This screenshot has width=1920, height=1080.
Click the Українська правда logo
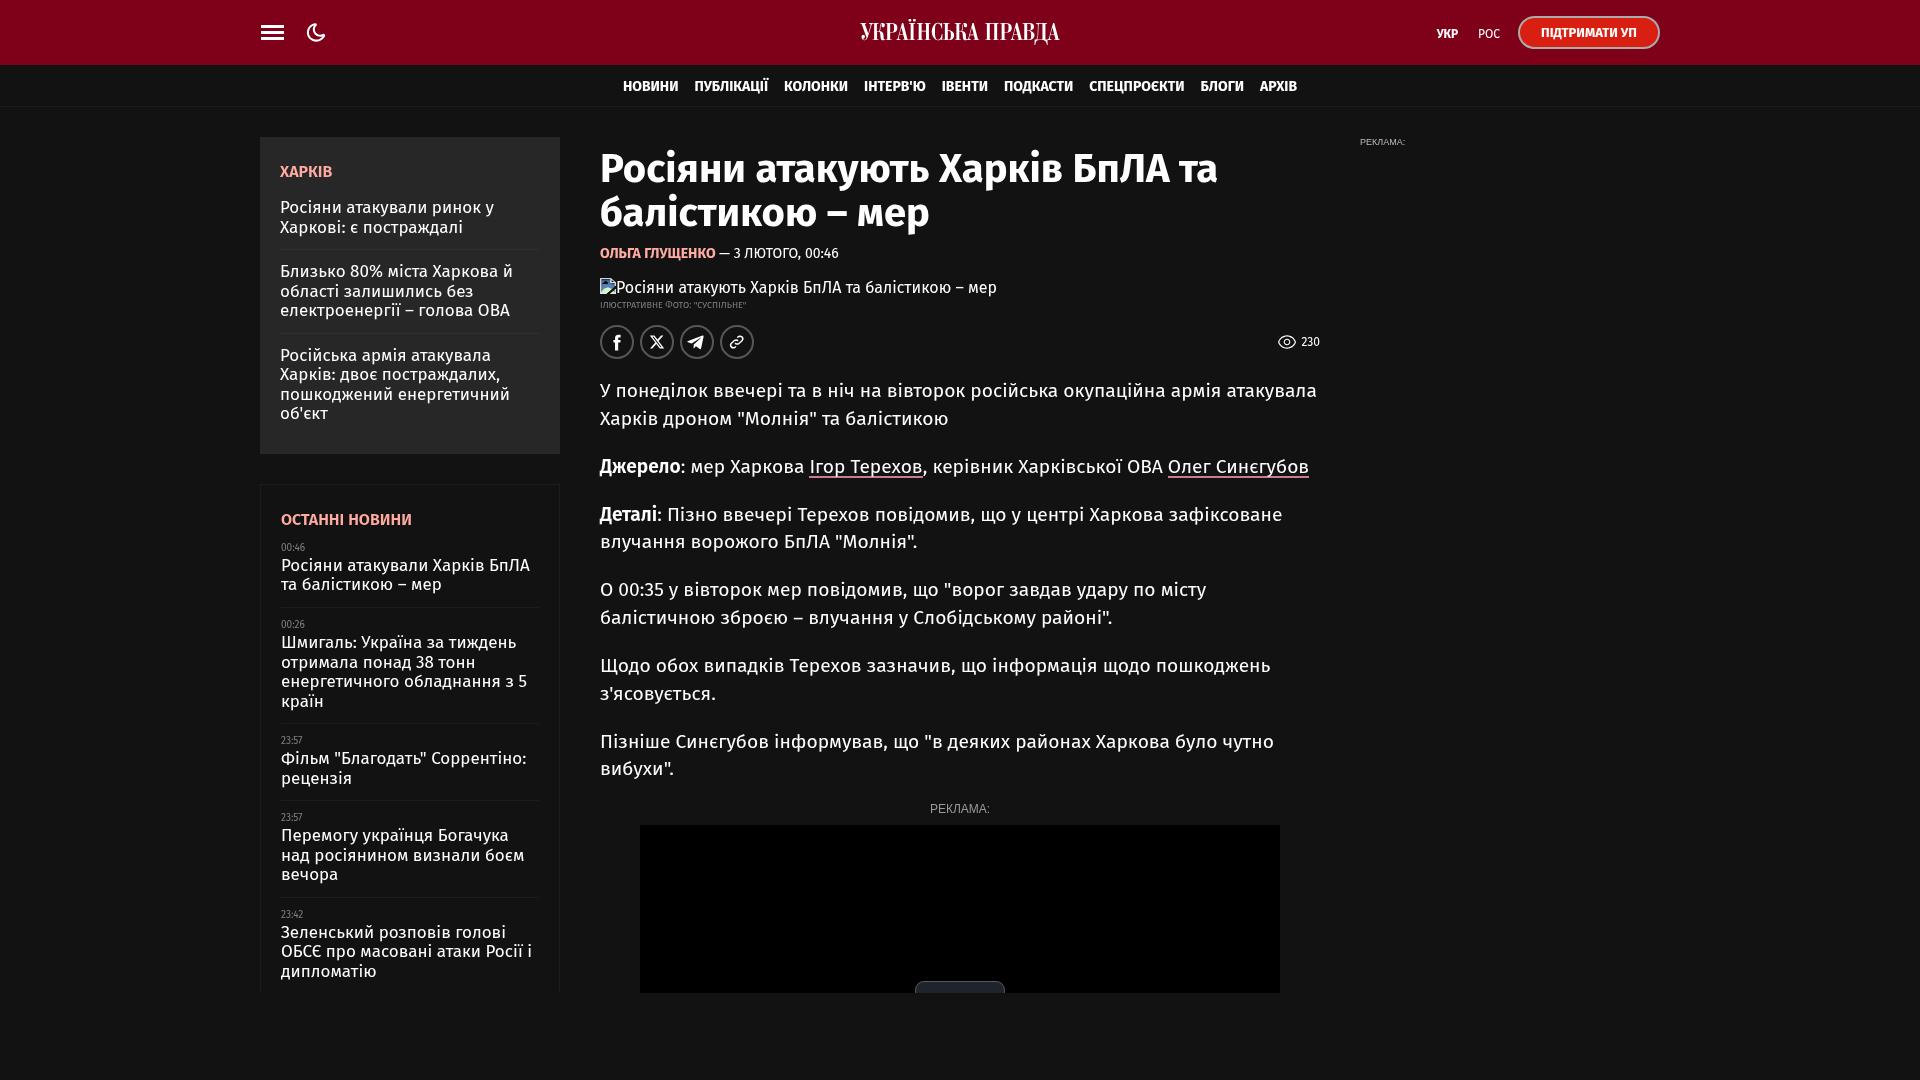coord(959,33)
